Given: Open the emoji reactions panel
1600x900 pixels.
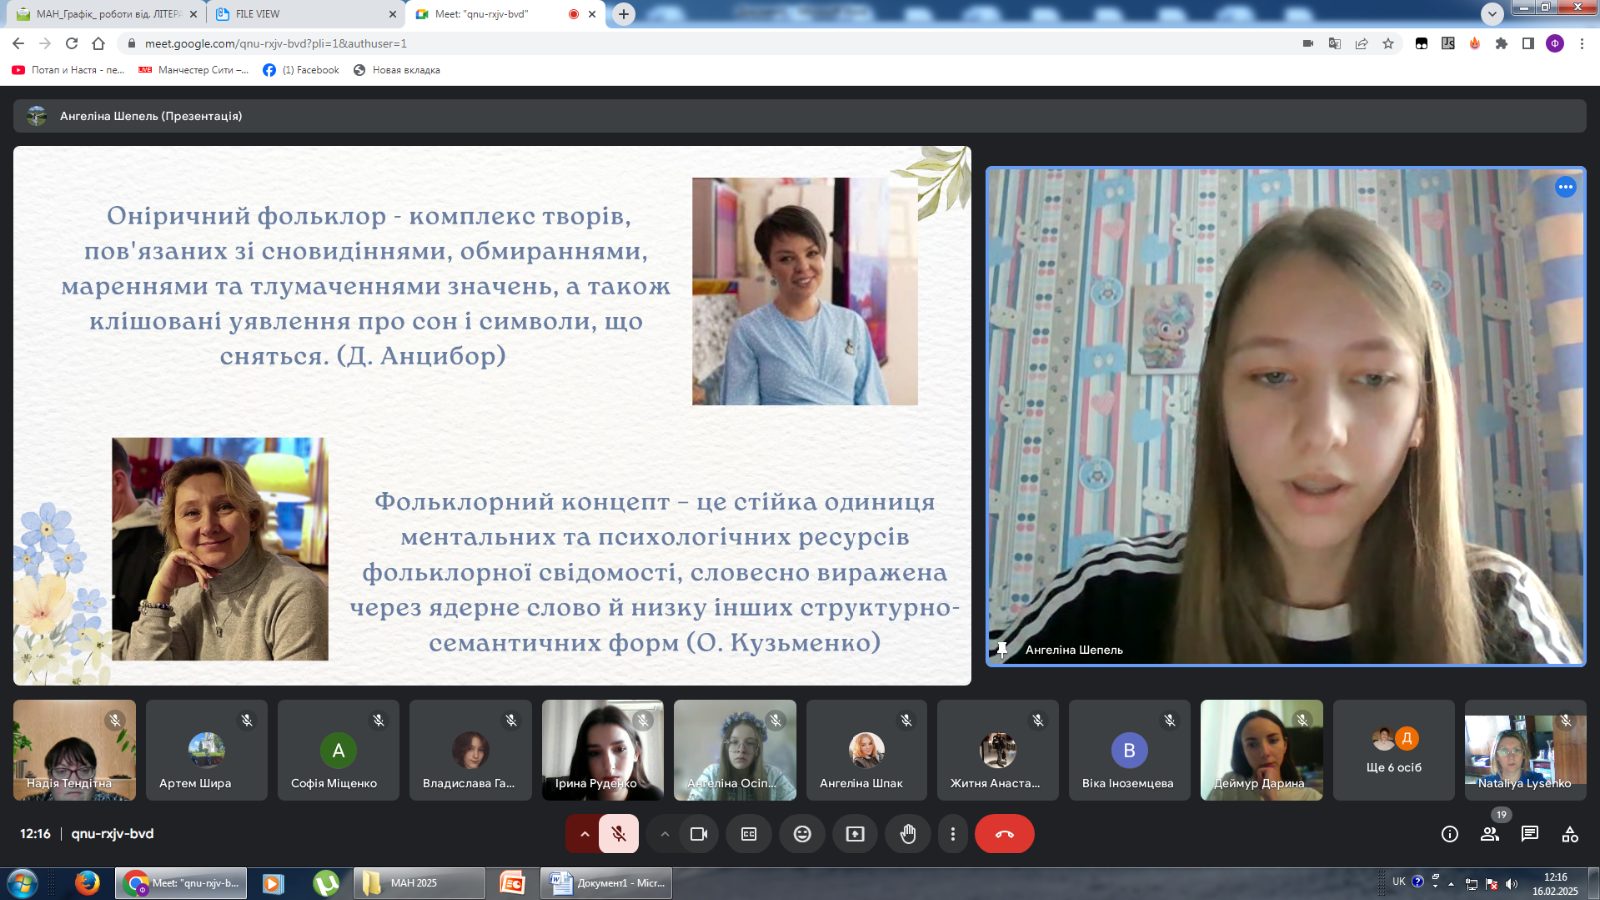Looking at the screenshot, I should [x=802, y=834].
